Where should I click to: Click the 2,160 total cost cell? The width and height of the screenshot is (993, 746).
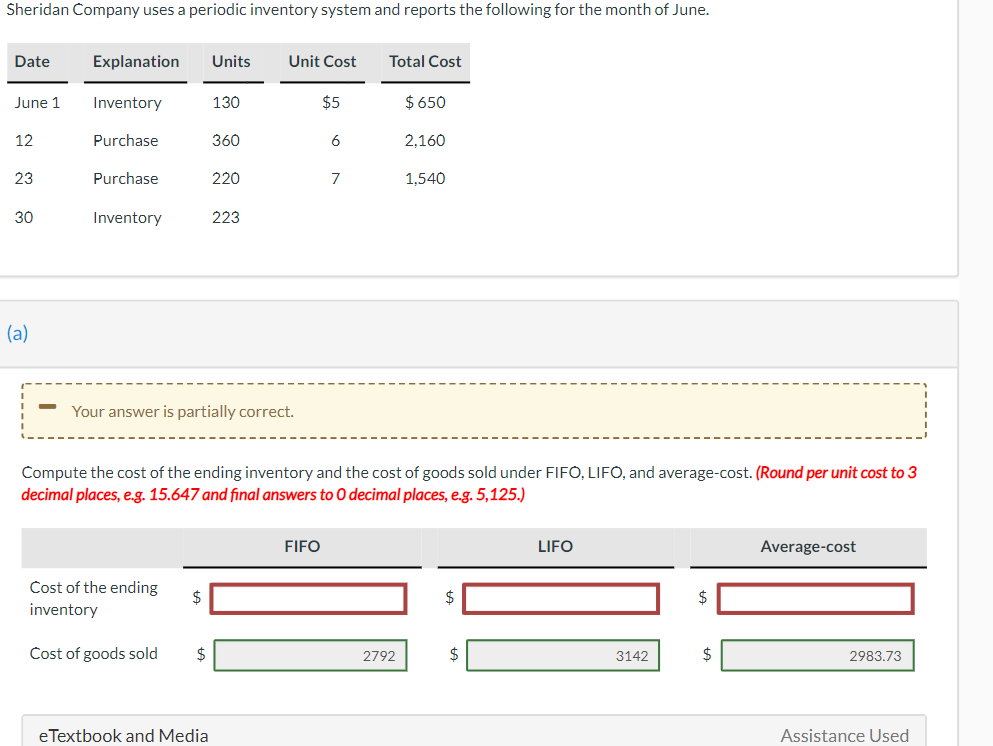(x=425, y=141)
